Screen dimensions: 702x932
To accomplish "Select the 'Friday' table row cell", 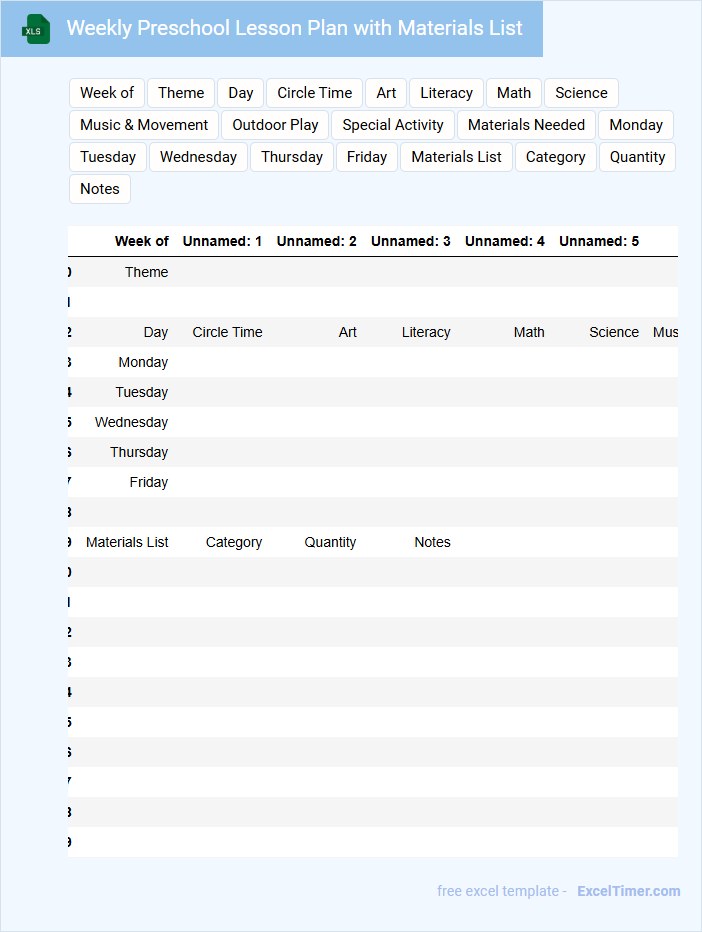I will coord(149,482).
